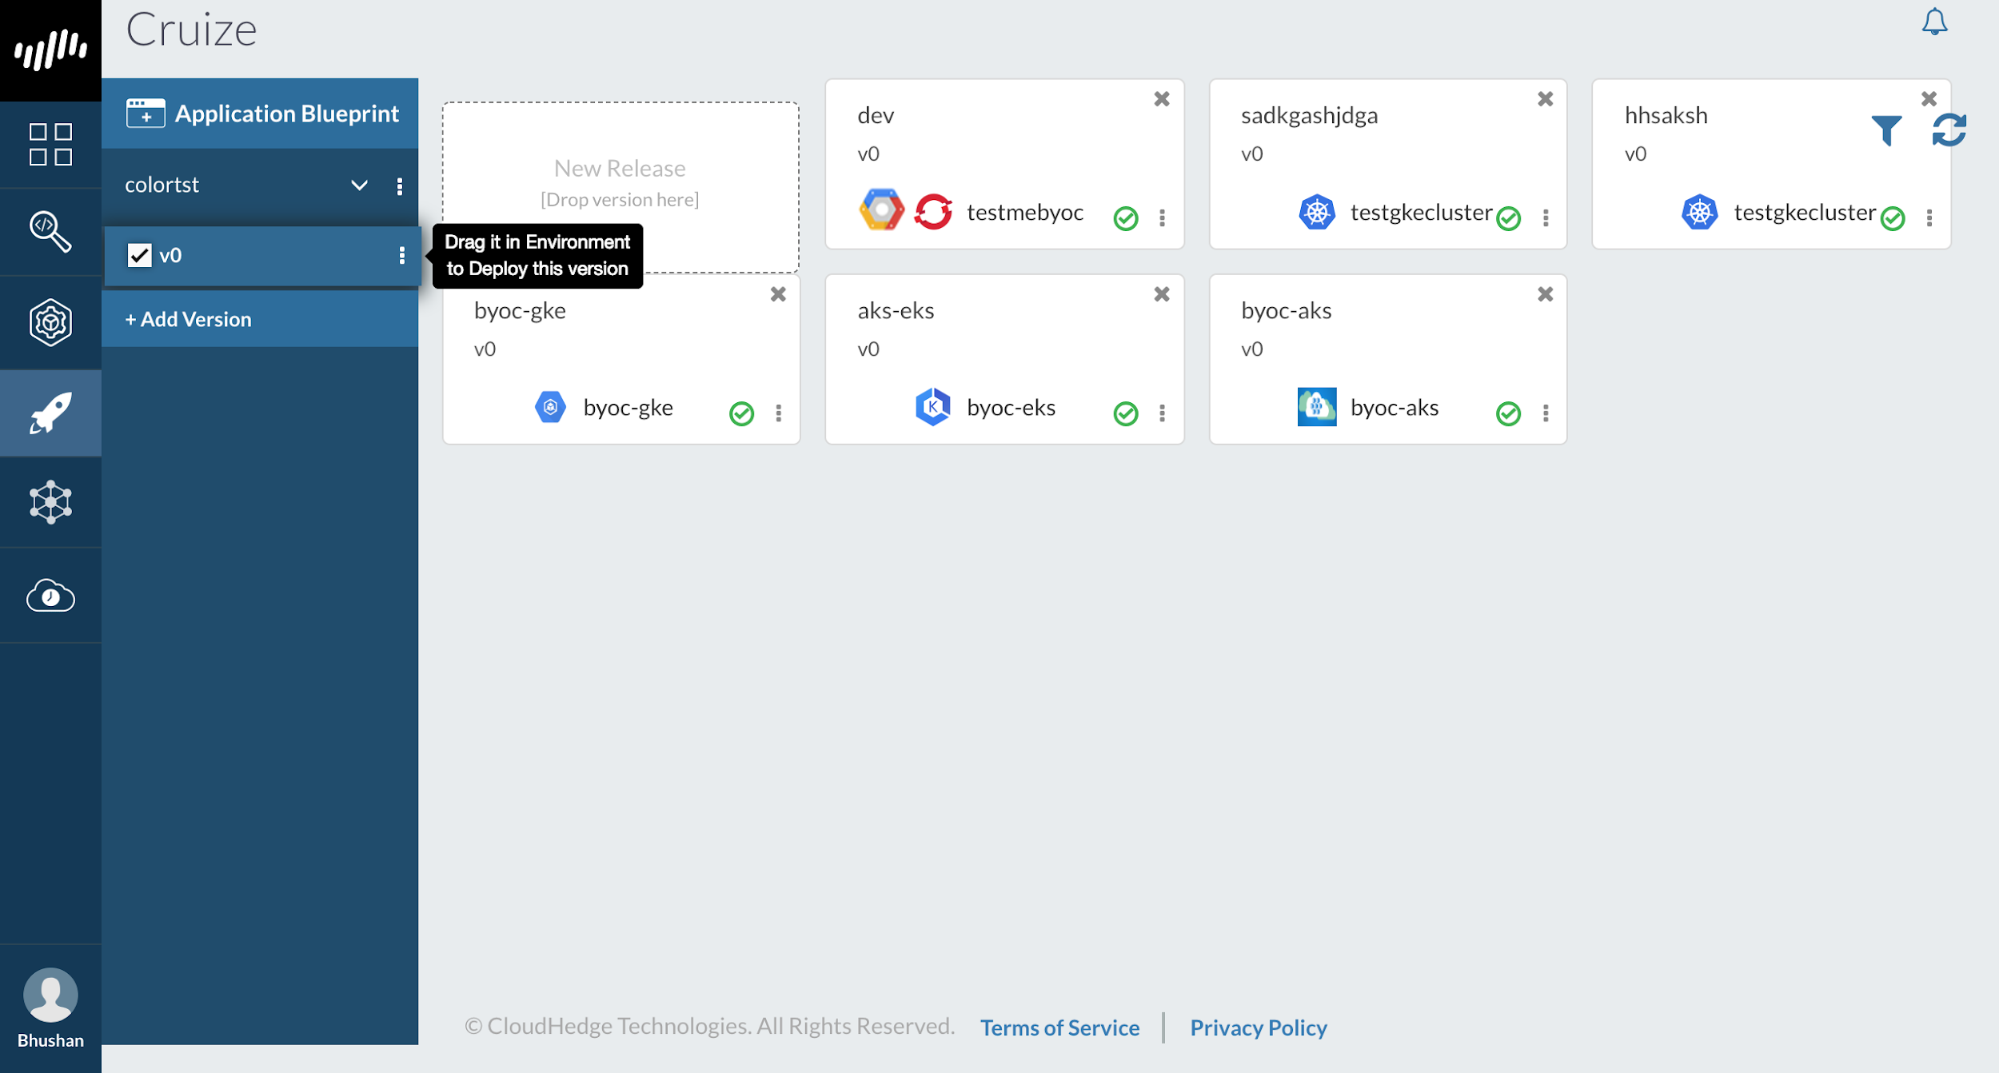Click the Kubernetes icon on the sadkgashjdga card
1999x1074 pixels.
click(1318, 212)
